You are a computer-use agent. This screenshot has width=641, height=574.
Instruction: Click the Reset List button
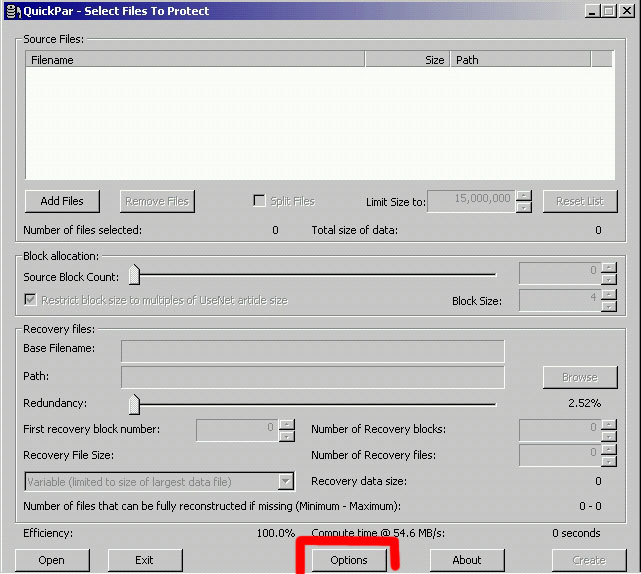tap(580, 201)
